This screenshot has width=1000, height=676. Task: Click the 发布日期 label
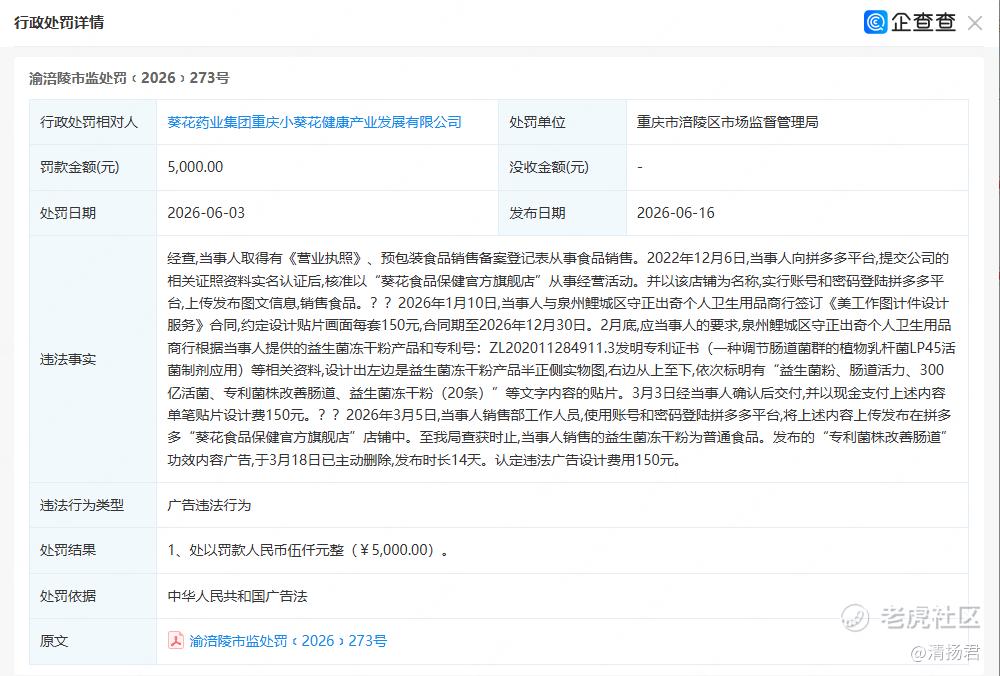537,213
